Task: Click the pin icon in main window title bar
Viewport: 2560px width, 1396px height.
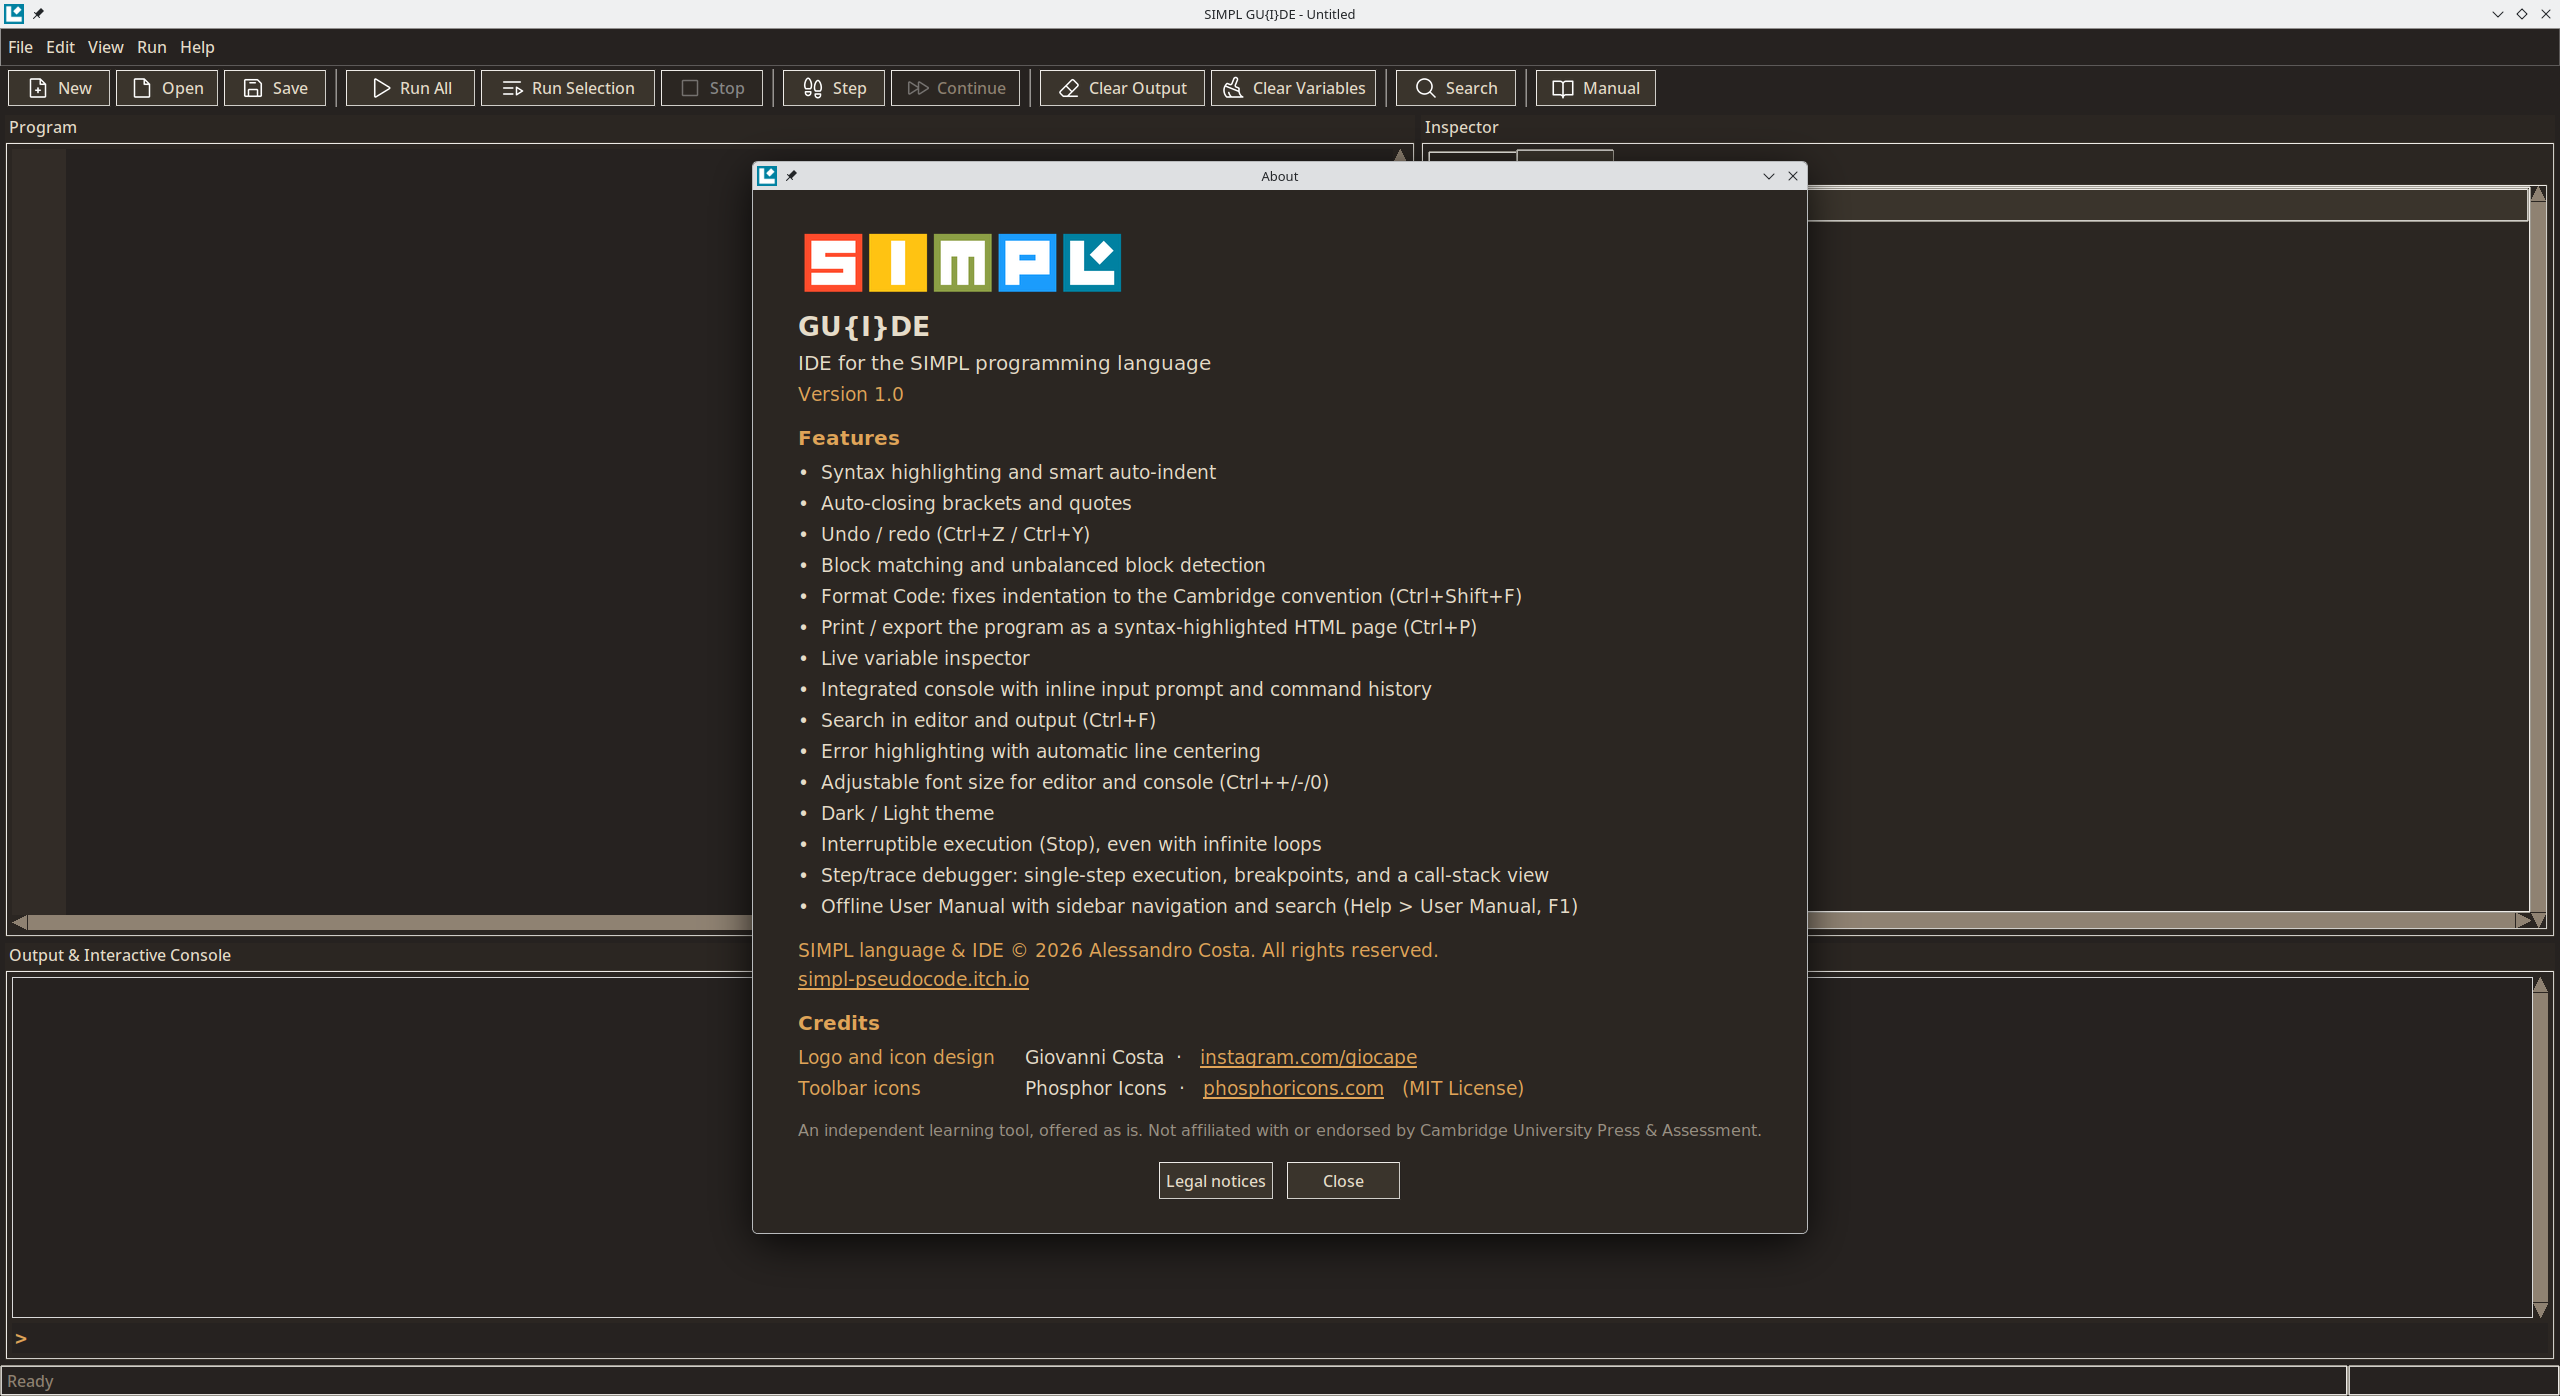Action: (38, 14)
